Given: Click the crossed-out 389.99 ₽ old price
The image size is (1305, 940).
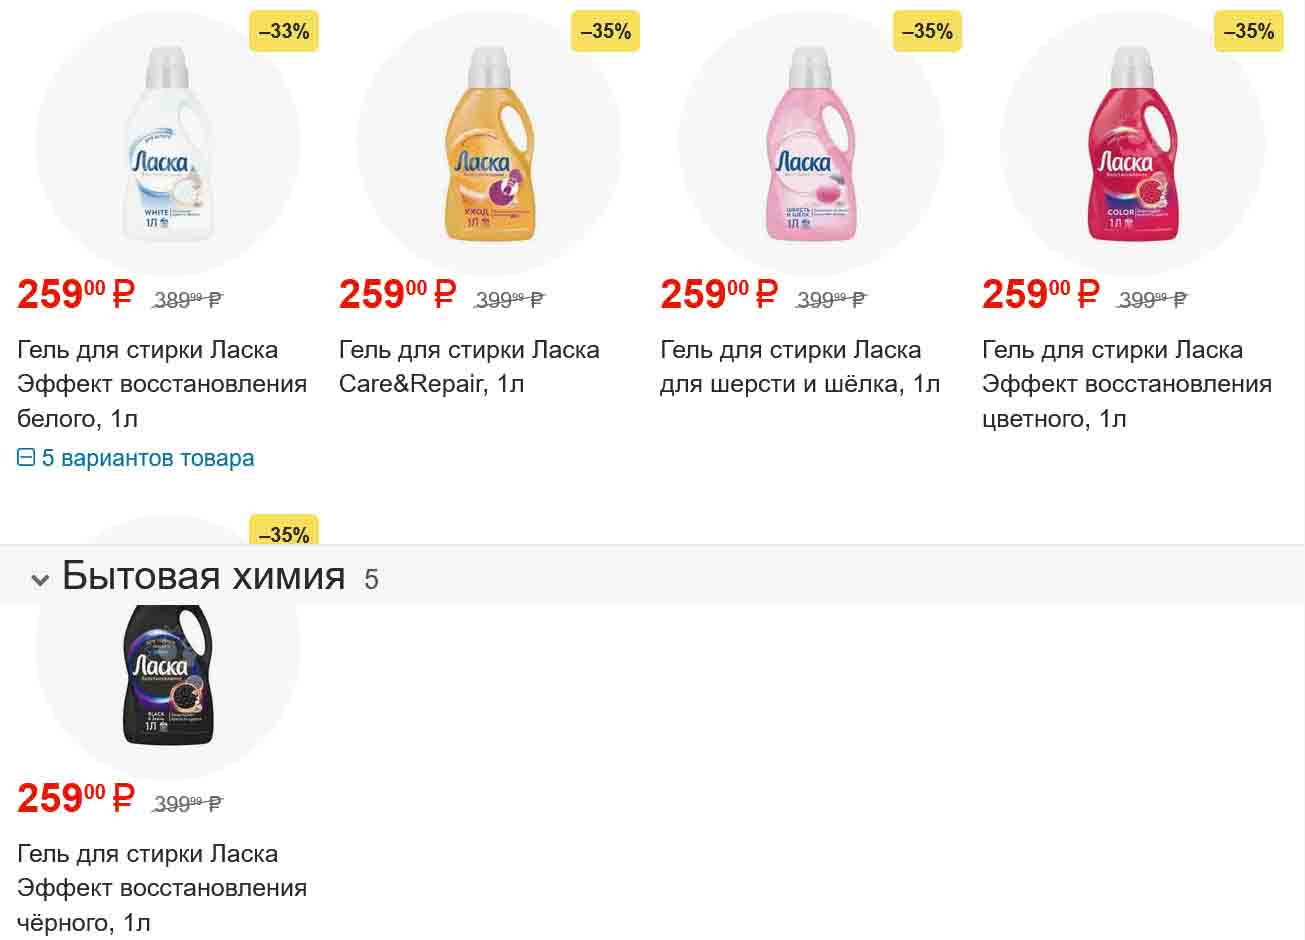Looking at the screenshot, I should pyautogui.click(x=187, y=299).
